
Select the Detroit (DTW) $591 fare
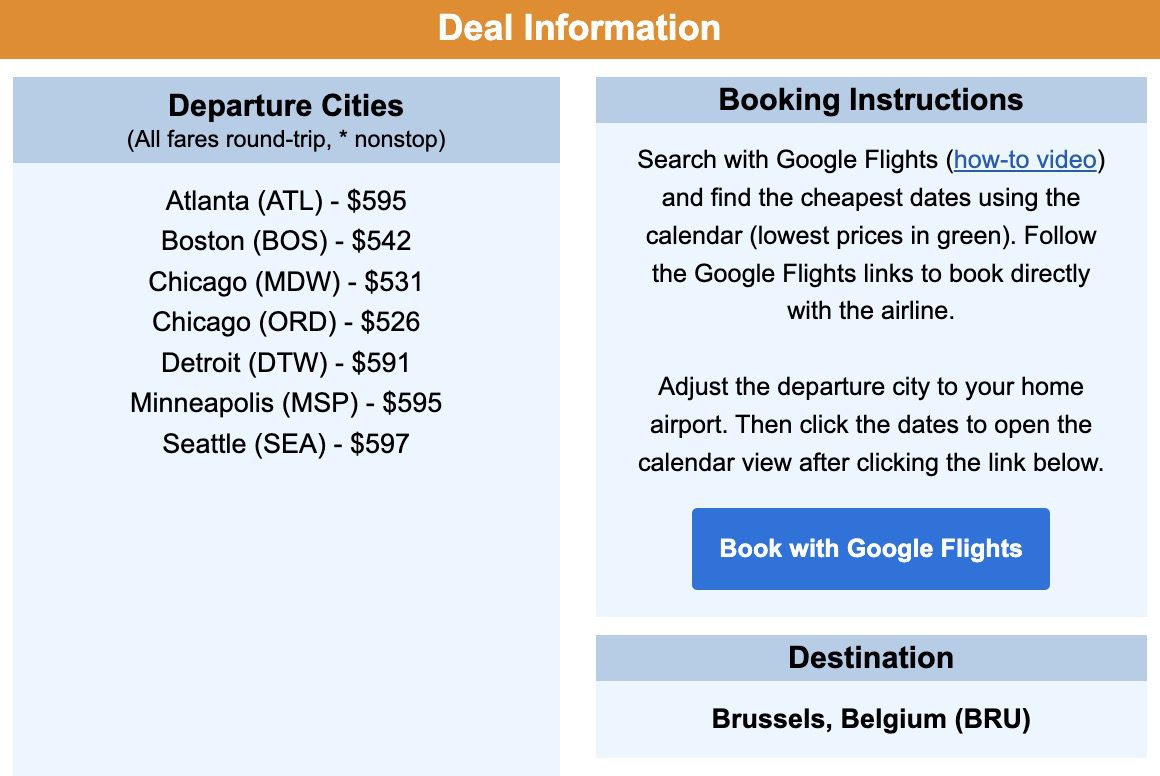[x=285, y=363]
